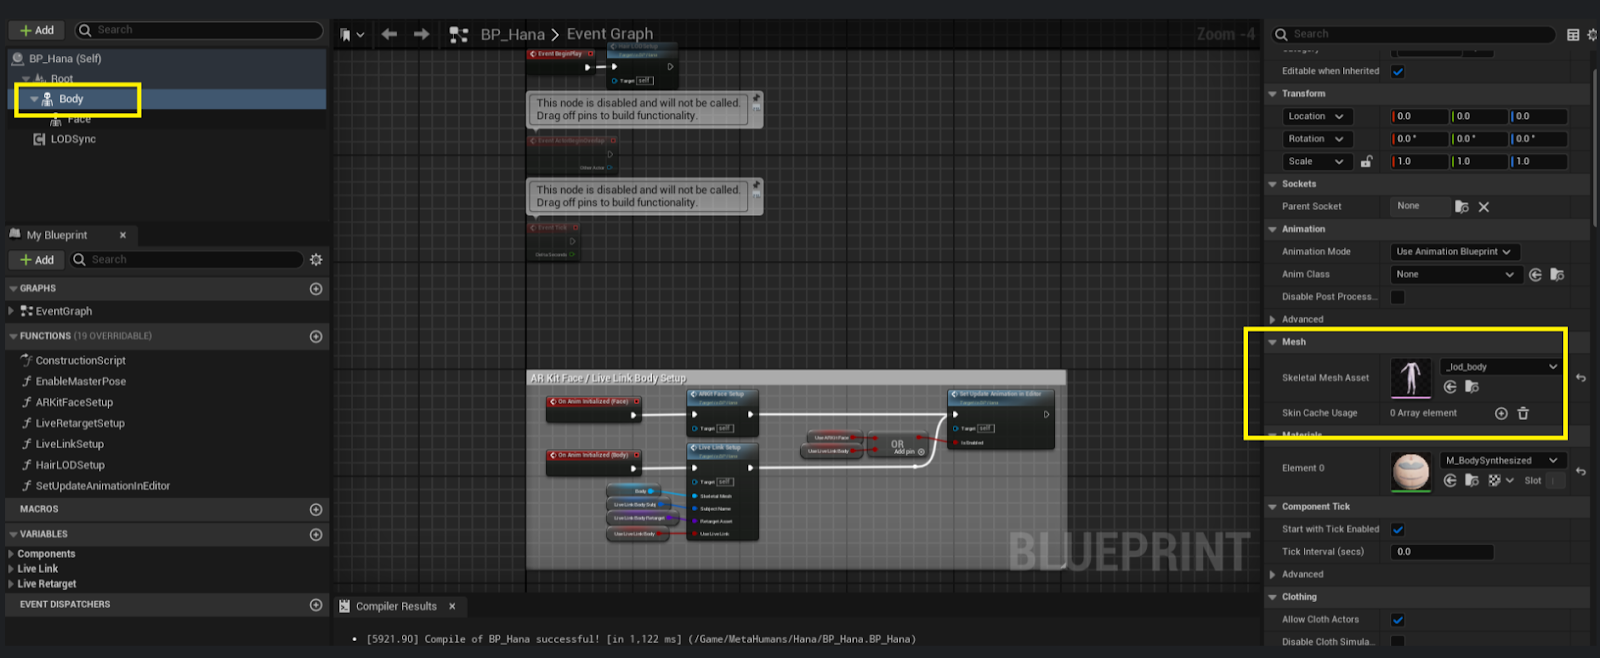Add a new graph with the plus icon
Image resolution: width=1600 pixels, height=658 pixels.
click(x=316, y=289)
